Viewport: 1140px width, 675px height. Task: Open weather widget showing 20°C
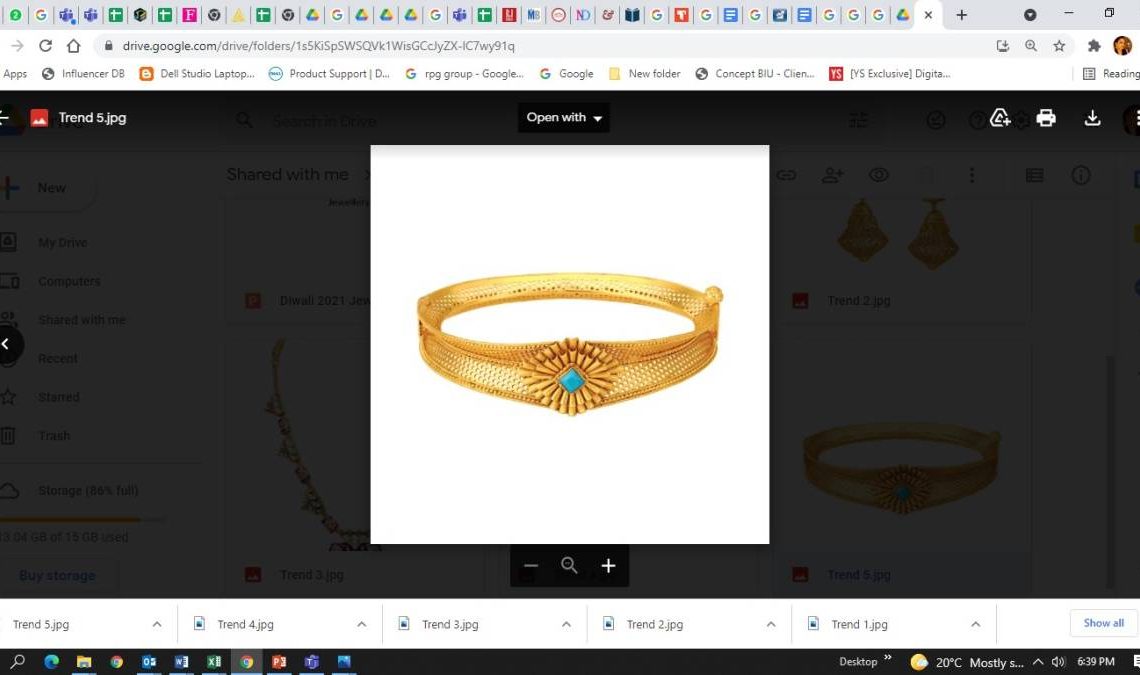pos(968,662)
